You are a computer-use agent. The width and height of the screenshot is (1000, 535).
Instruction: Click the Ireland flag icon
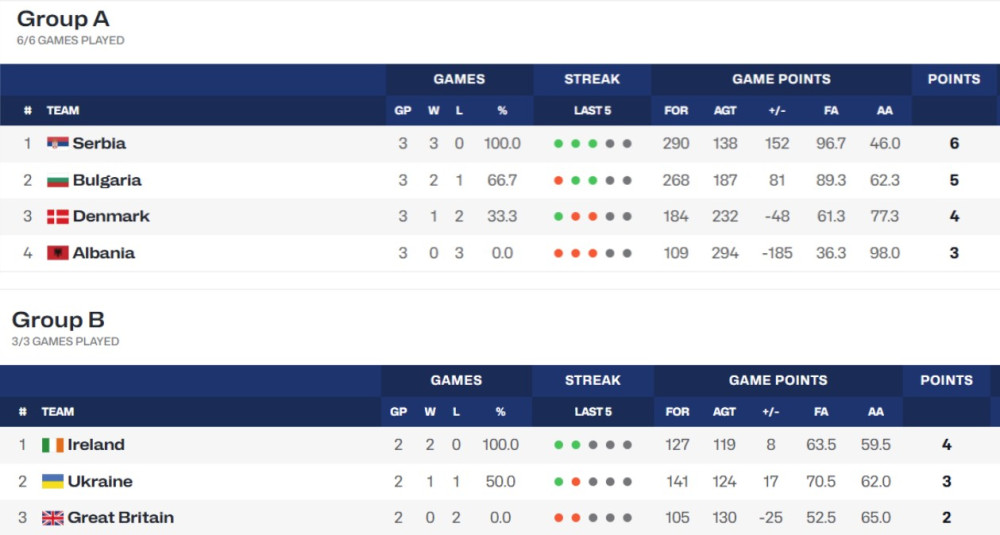point(52,445)
